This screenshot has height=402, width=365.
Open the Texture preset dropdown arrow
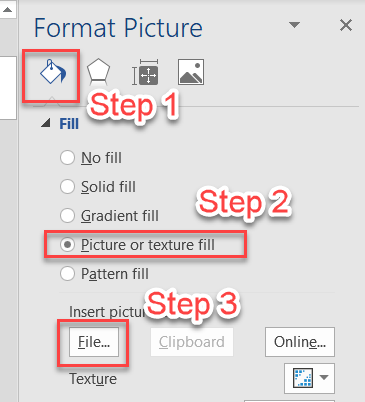[324, 378]
